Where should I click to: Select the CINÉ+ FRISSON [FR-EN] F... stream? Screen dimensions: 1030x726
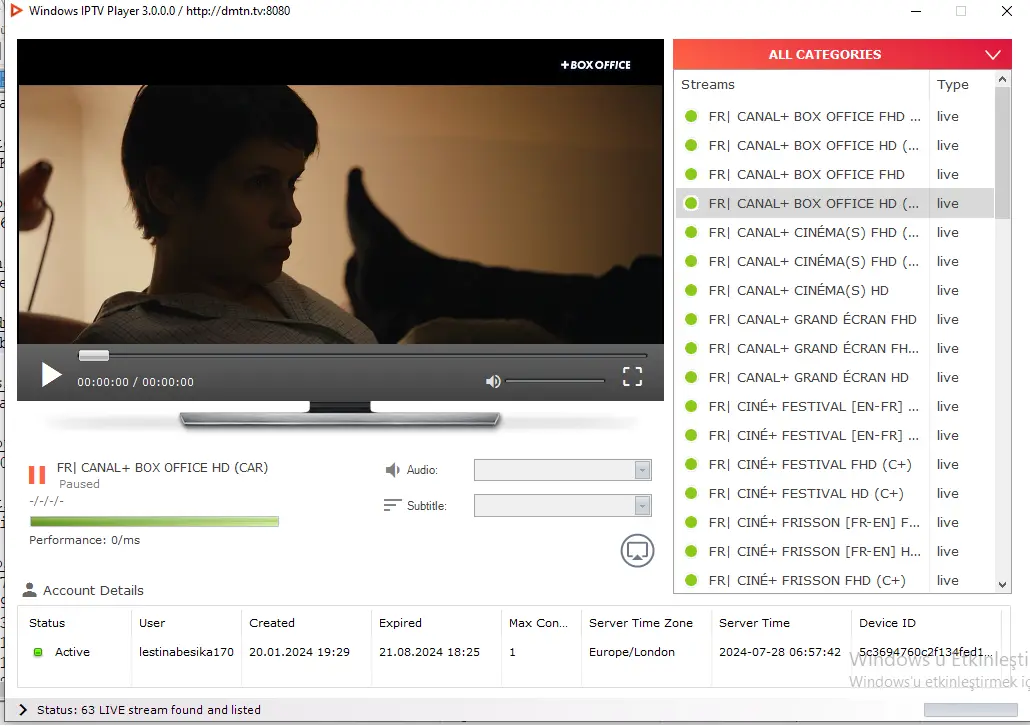pyautogui.click(x=814, y=522)
